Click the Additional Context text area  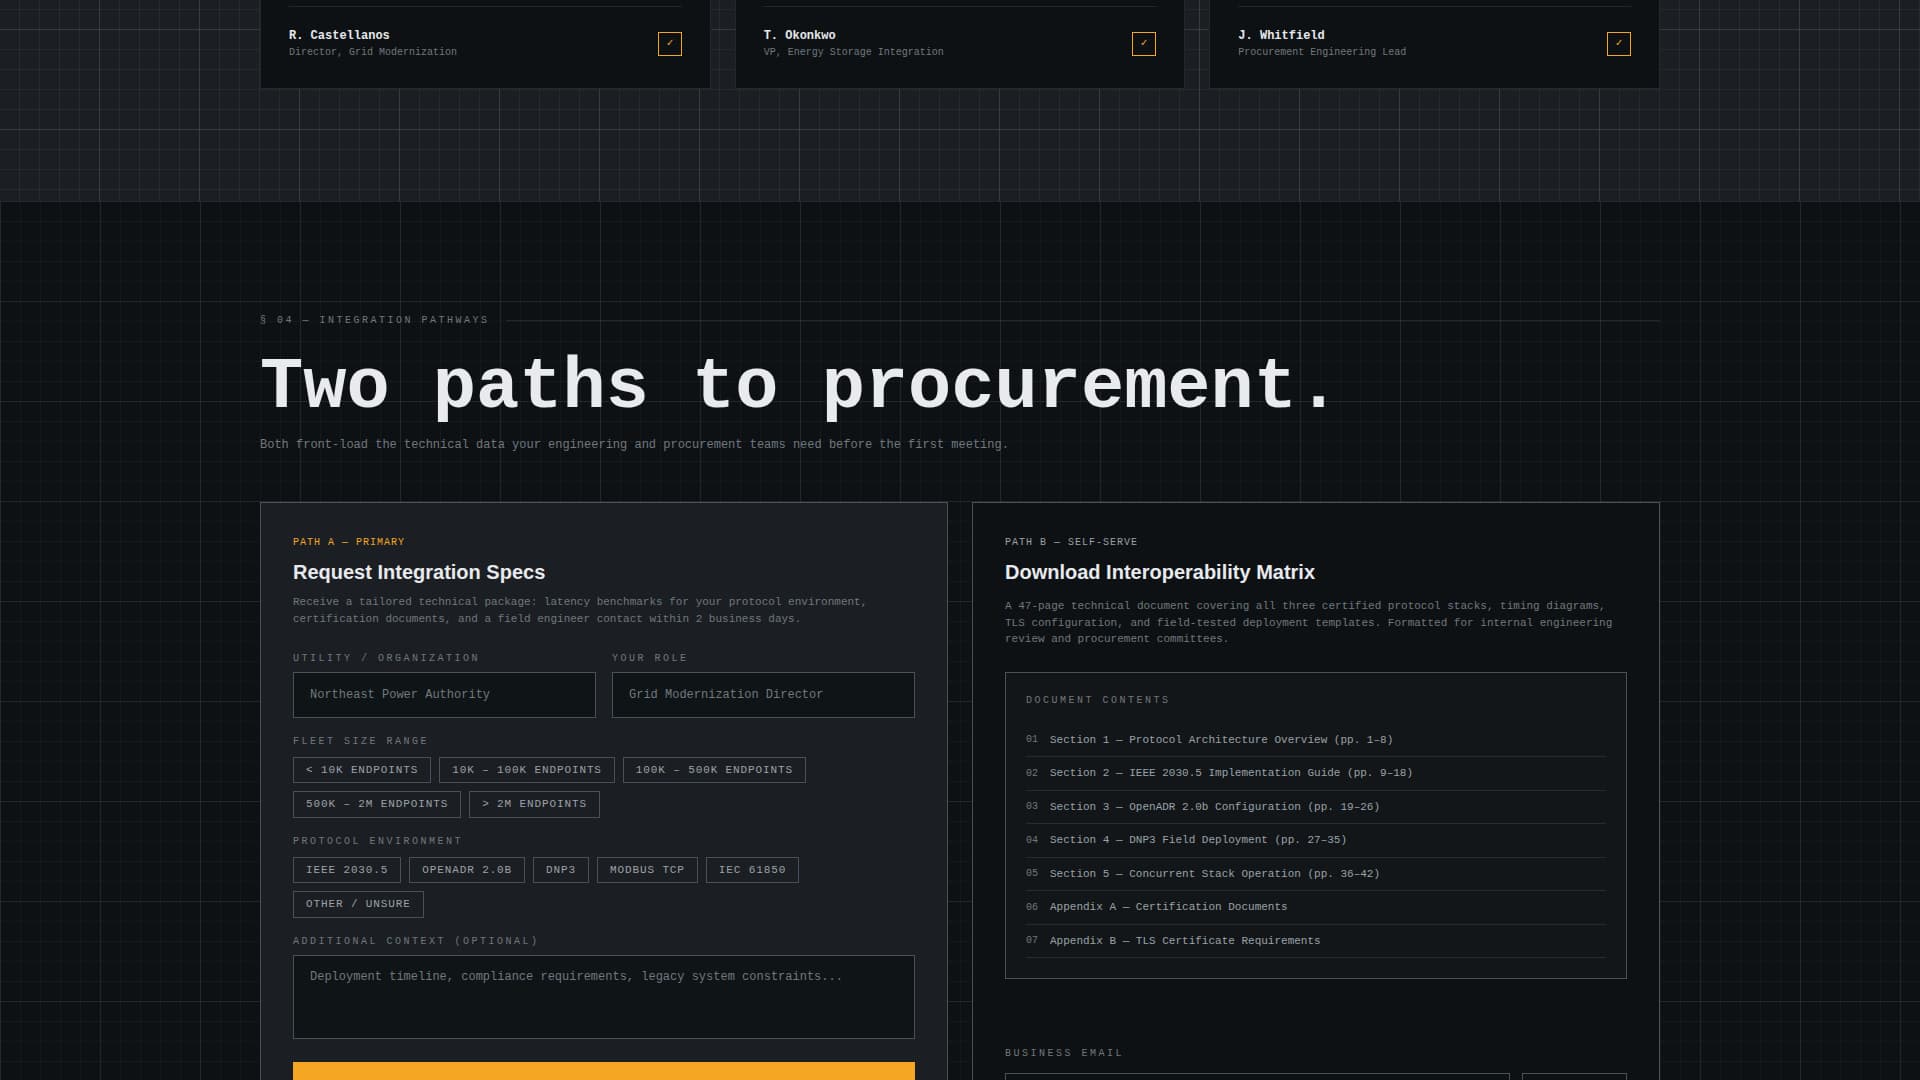coord(603,997)
